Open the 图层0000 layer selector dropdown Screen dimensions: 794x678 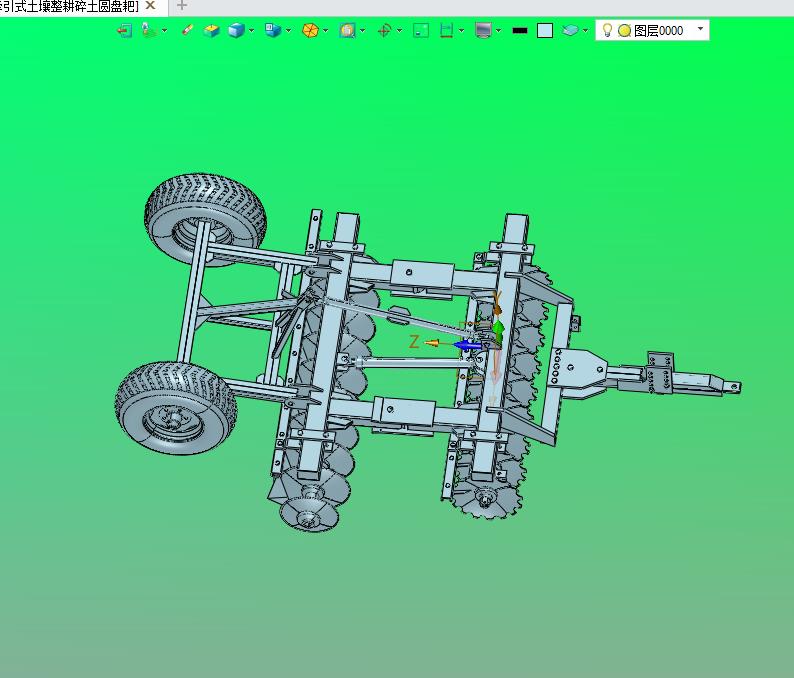(700, 29)
